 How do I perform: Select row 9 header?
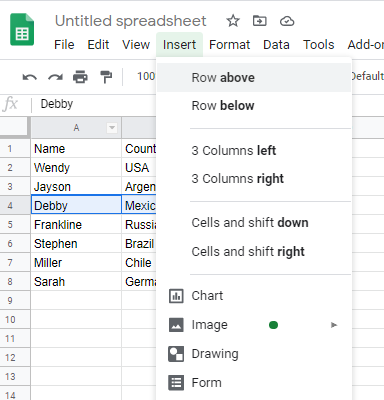tap(15, 300)
